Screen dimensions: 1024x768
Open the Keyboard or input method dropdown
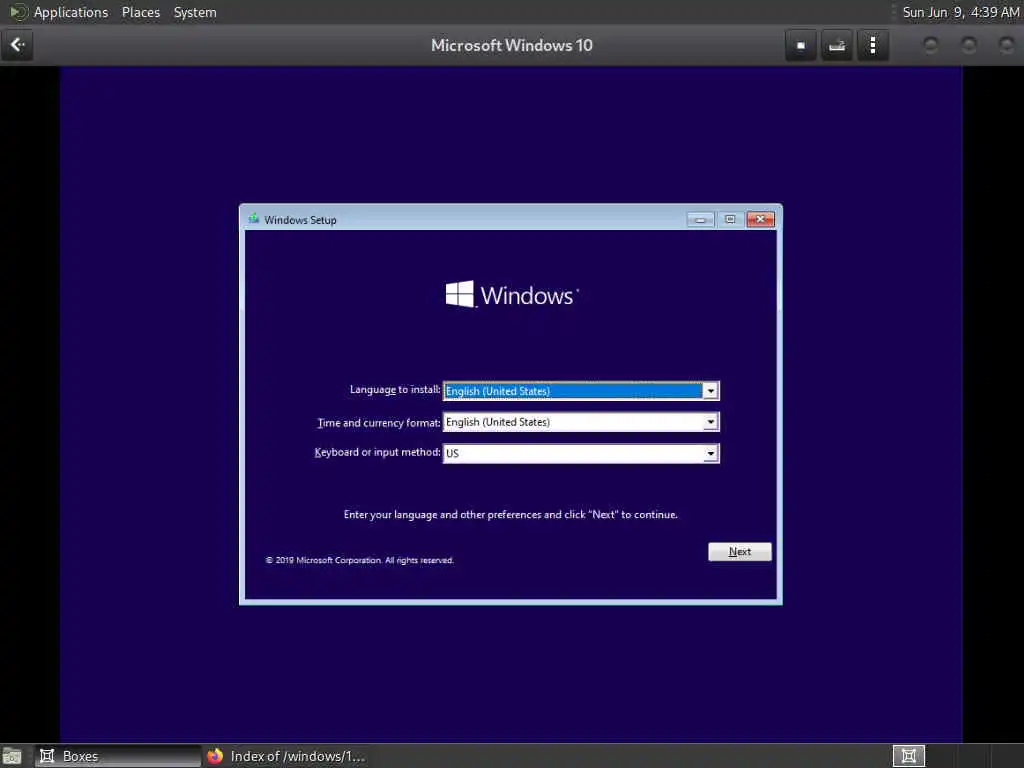pos(581,453)
